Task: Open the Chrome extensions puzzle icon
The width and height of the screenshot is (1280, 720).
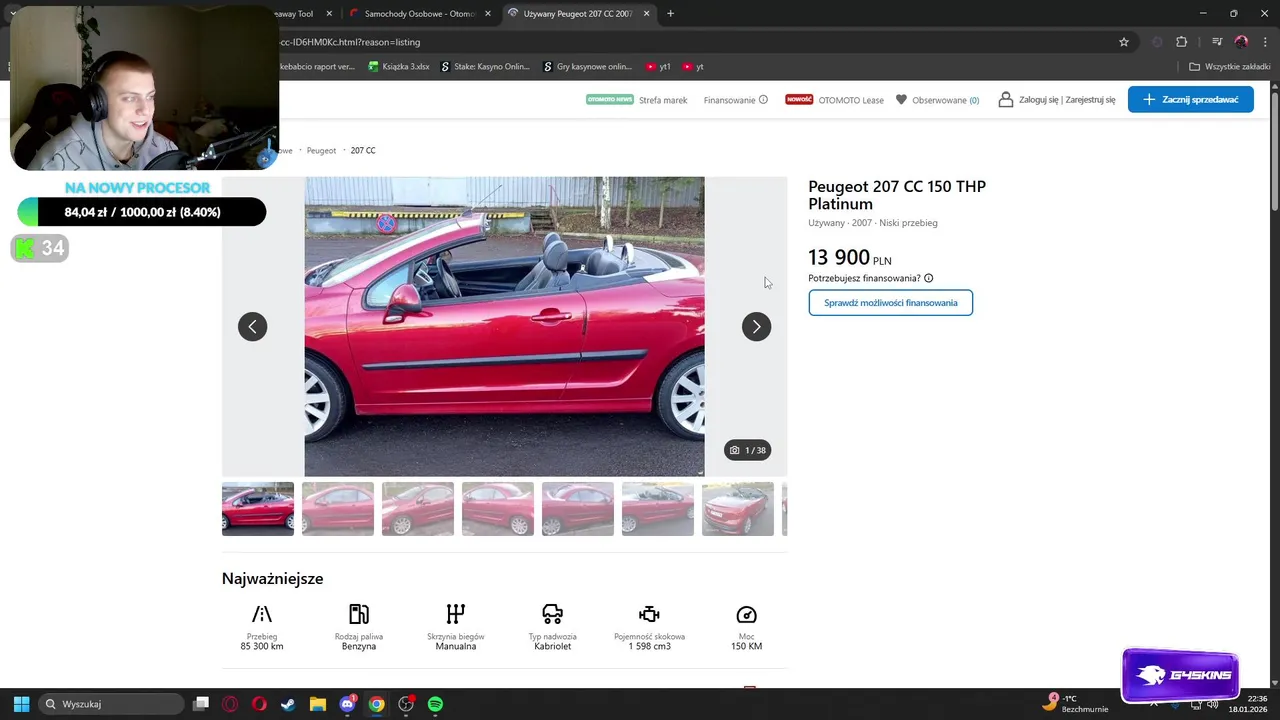Action: click(x=1182, y=42)
